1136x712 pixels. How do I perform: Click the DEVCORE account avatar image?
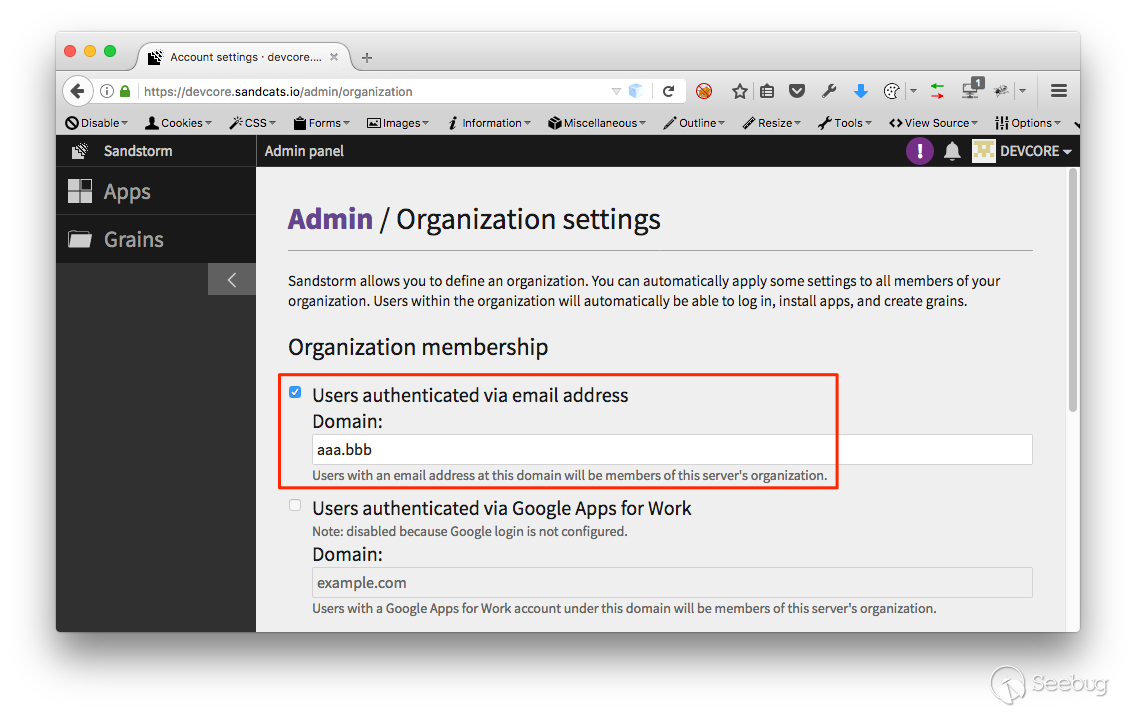coord(983,151)
